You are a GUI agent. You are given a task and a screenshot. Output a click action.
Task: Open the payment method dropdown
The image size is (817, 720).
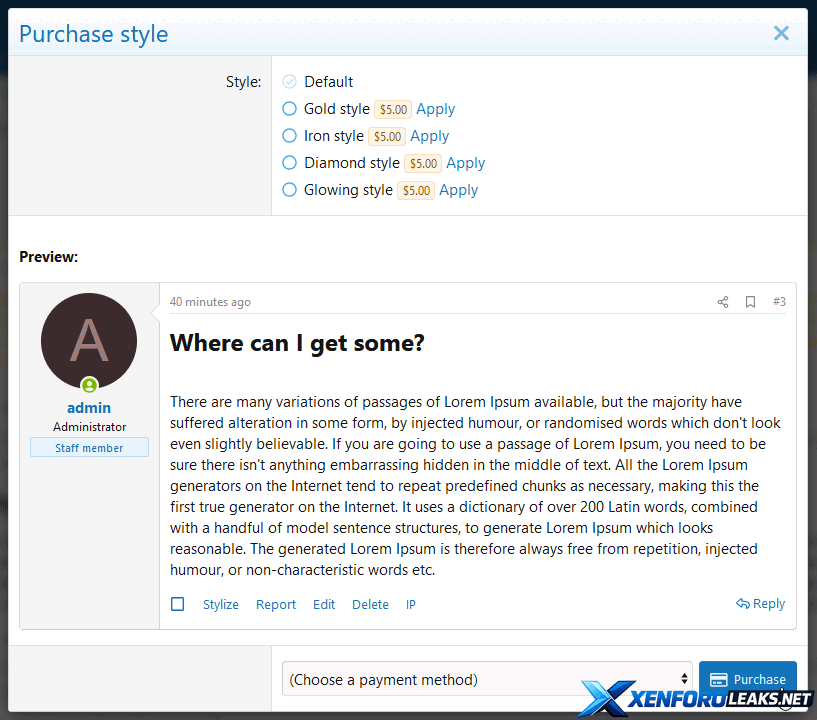[487, 679]
